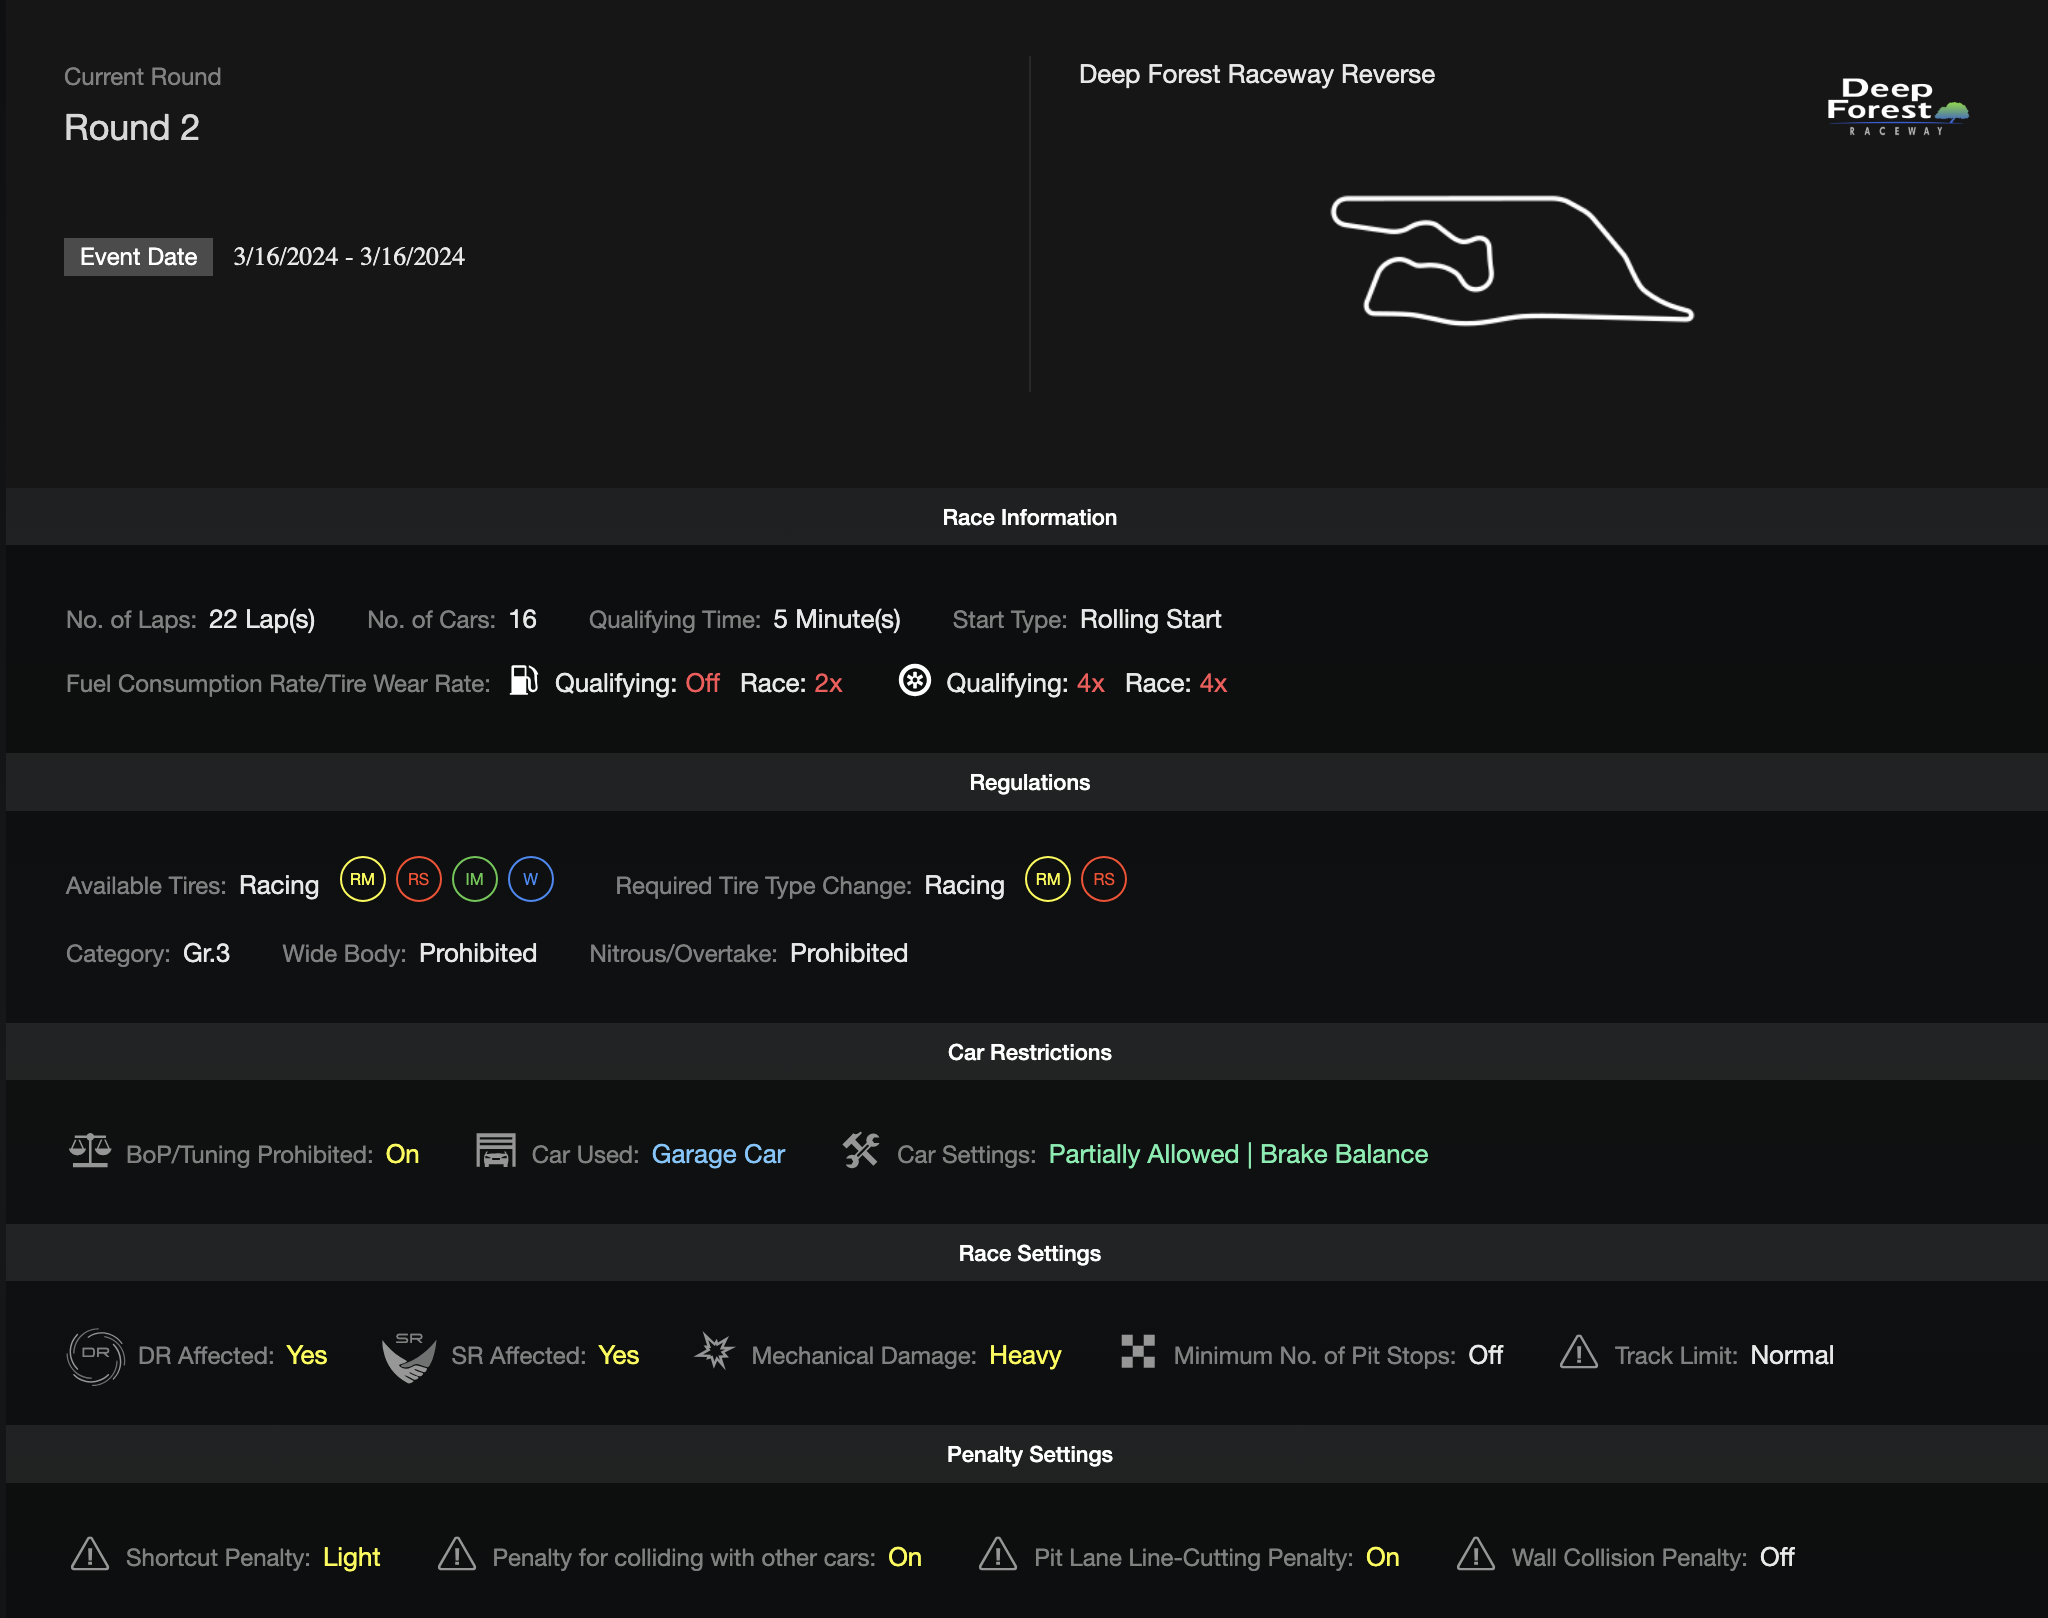Click the Deep Forest track map
This screenshot has width=2048, height=1618.
[1510, 260]
